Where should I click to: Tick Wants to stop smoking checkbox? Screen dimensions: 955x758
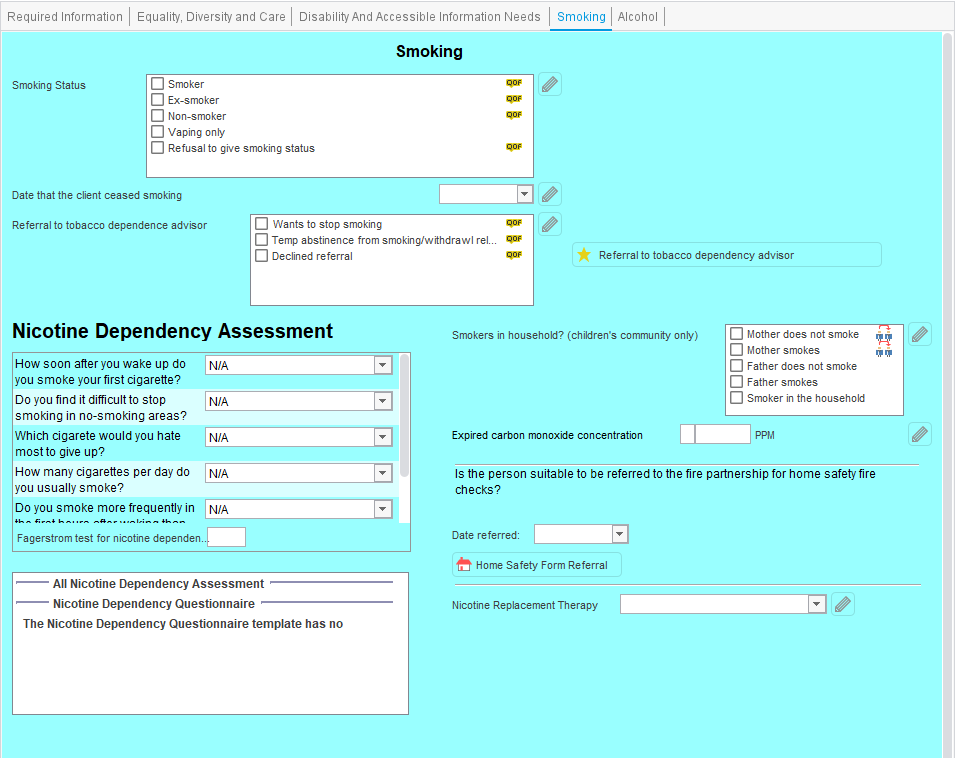coord(261,223)
